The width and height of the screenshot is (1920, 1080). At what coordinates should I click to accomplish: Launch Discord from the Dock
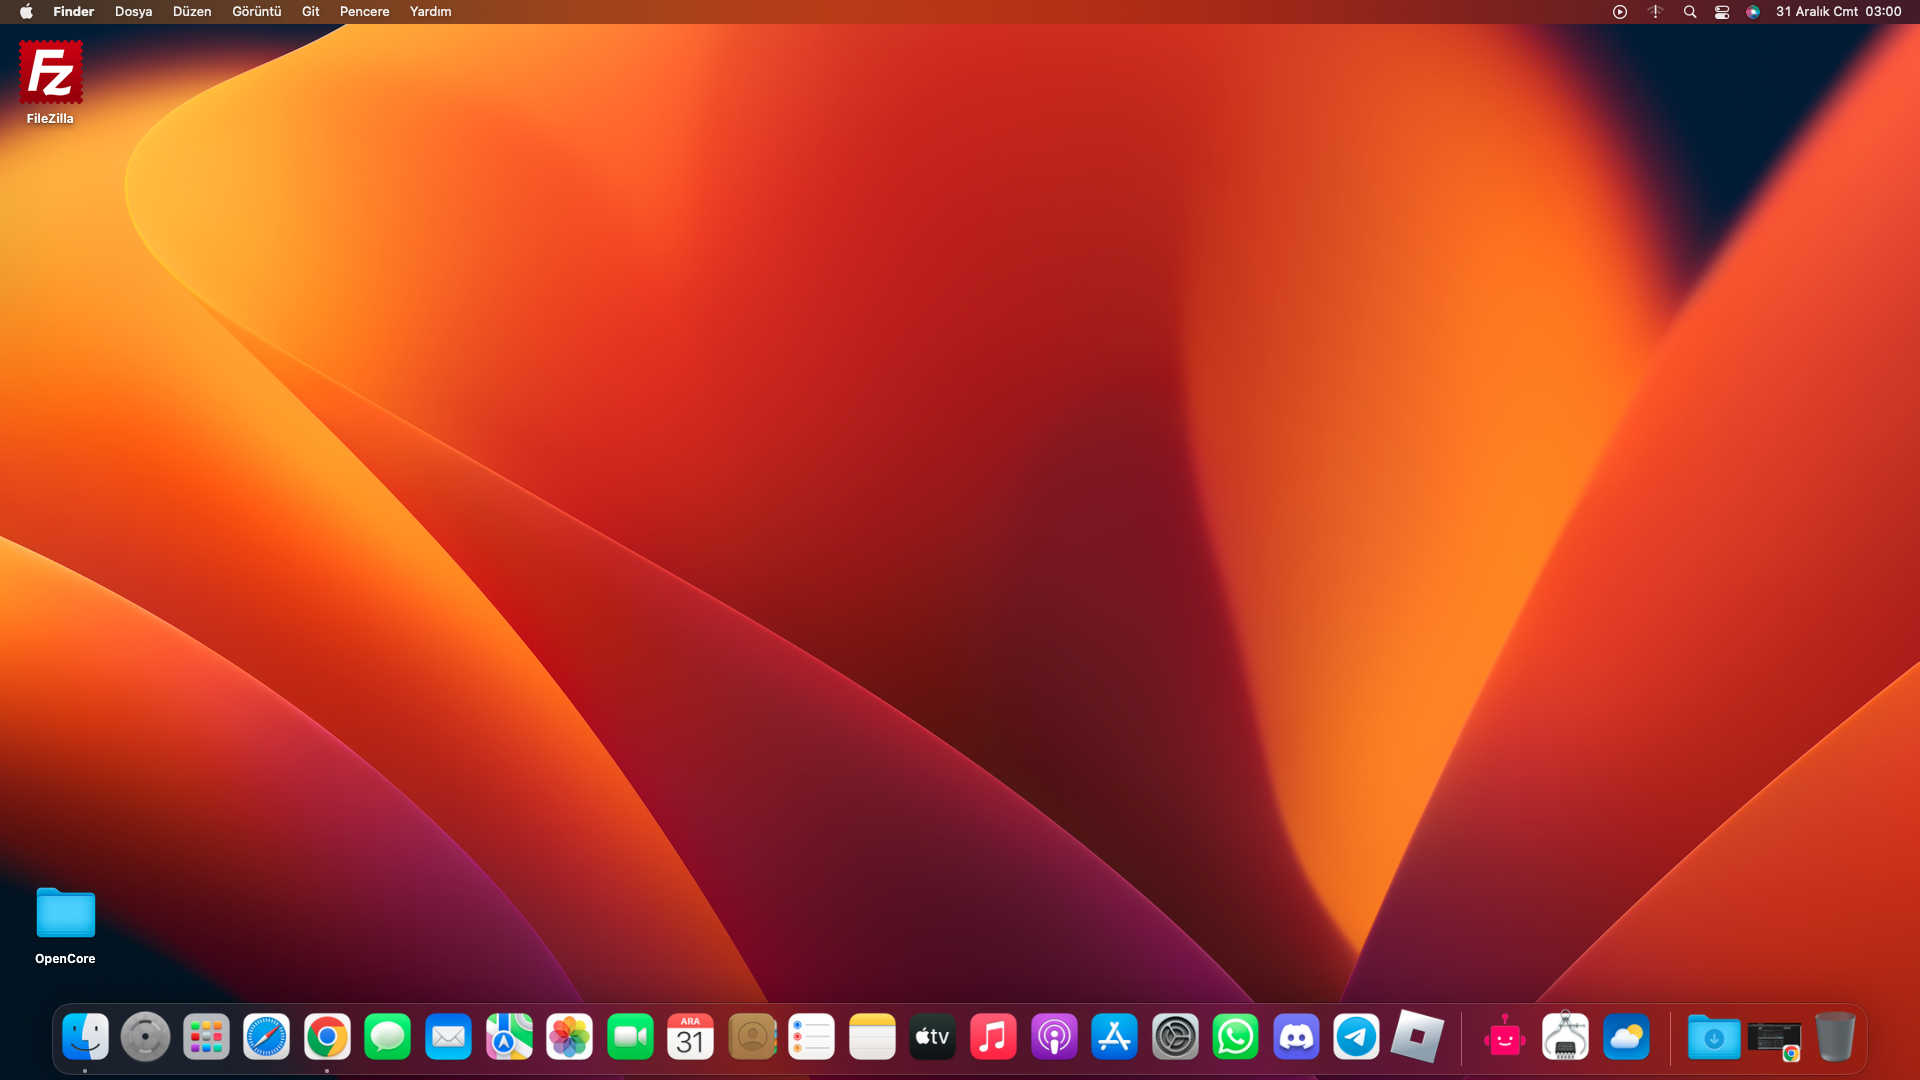(1296, 1037)
